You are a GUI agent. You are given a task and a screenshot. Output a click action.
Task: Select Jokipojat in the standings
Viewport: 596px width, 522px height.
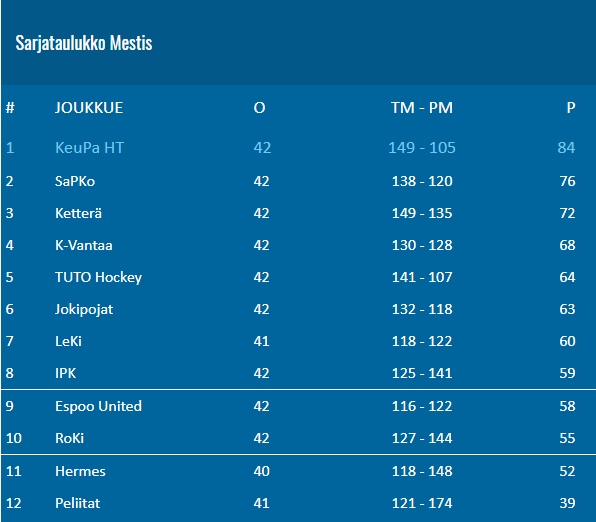pyautogui.click(x=84, y=309)
